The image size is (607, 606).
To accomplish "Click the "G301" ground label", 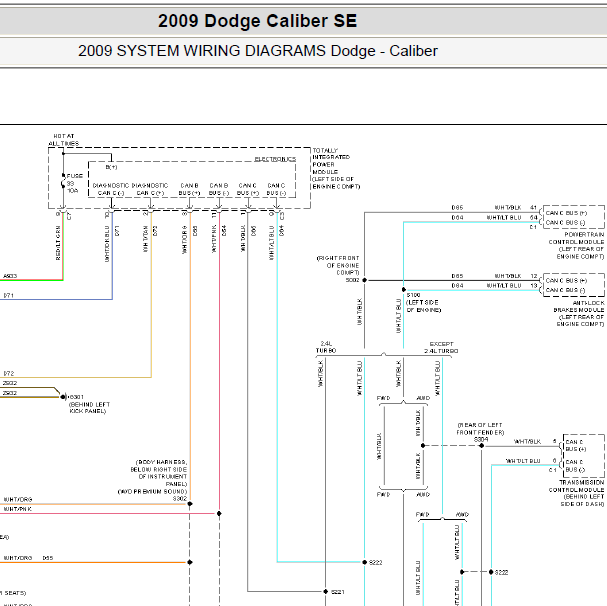I will 76,397.
